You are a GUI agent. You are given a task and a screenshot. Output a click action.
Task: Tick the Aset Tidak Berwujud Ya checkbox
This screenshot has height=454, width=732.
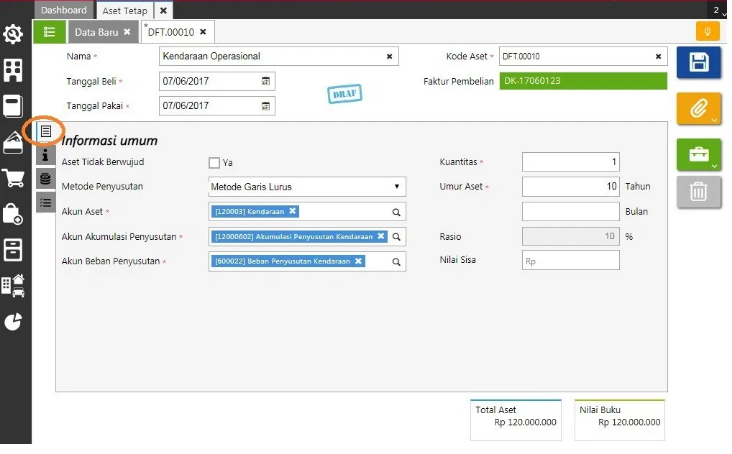click(214, 162)
